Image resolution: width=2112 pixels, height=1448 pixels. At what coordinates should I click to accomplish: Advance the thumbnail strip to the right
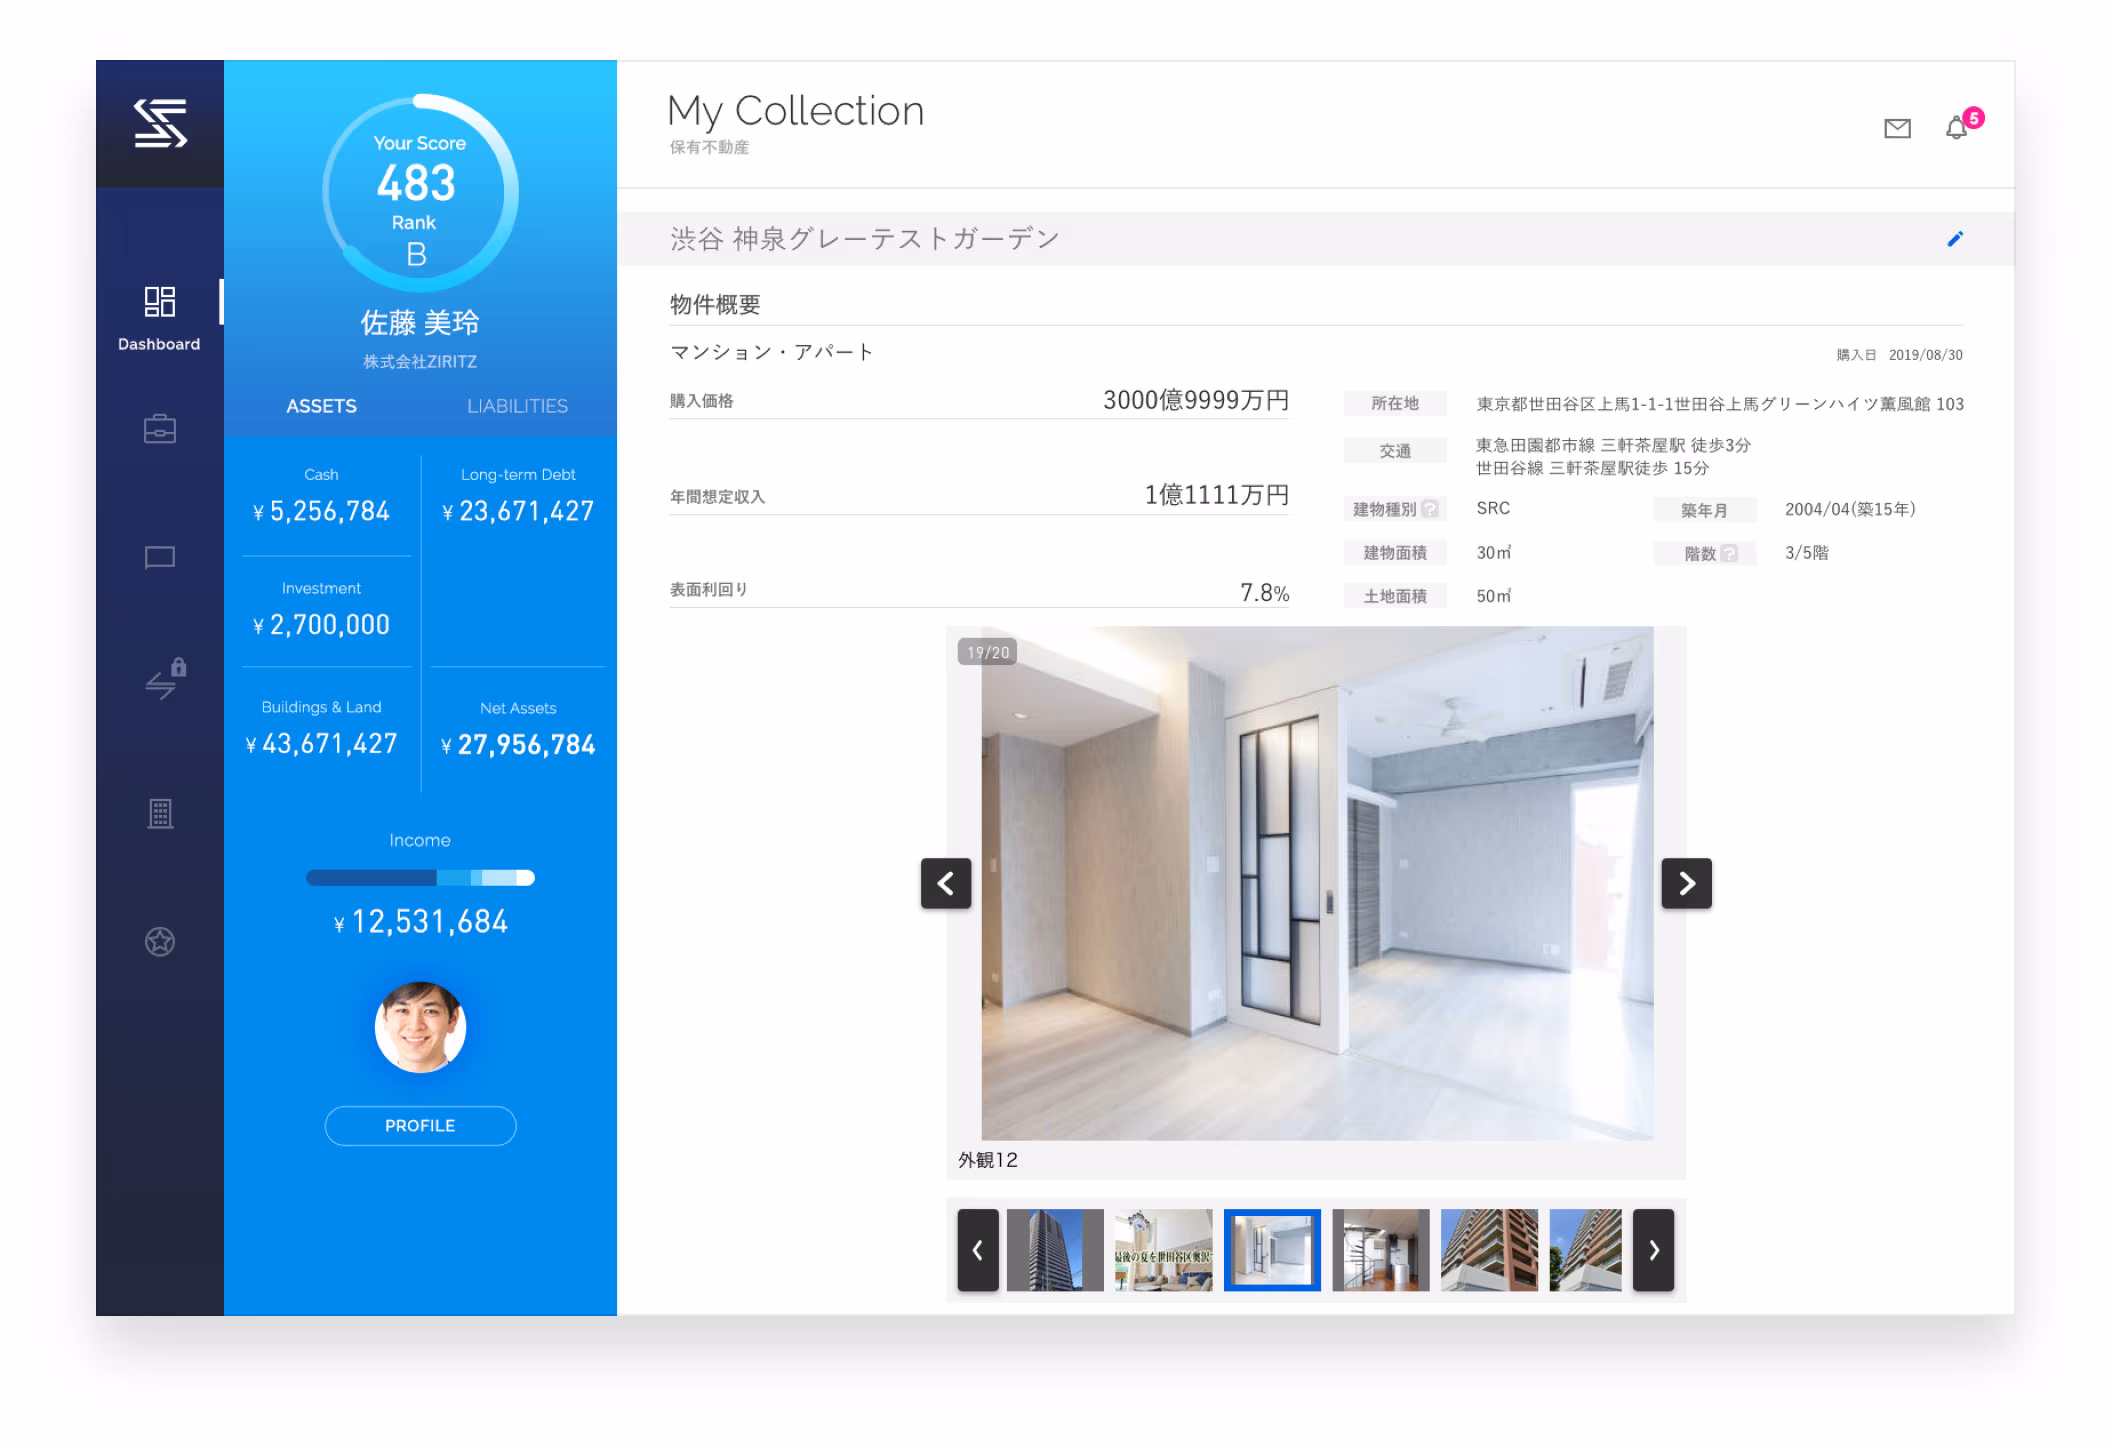click(x=1653, y=1250)
